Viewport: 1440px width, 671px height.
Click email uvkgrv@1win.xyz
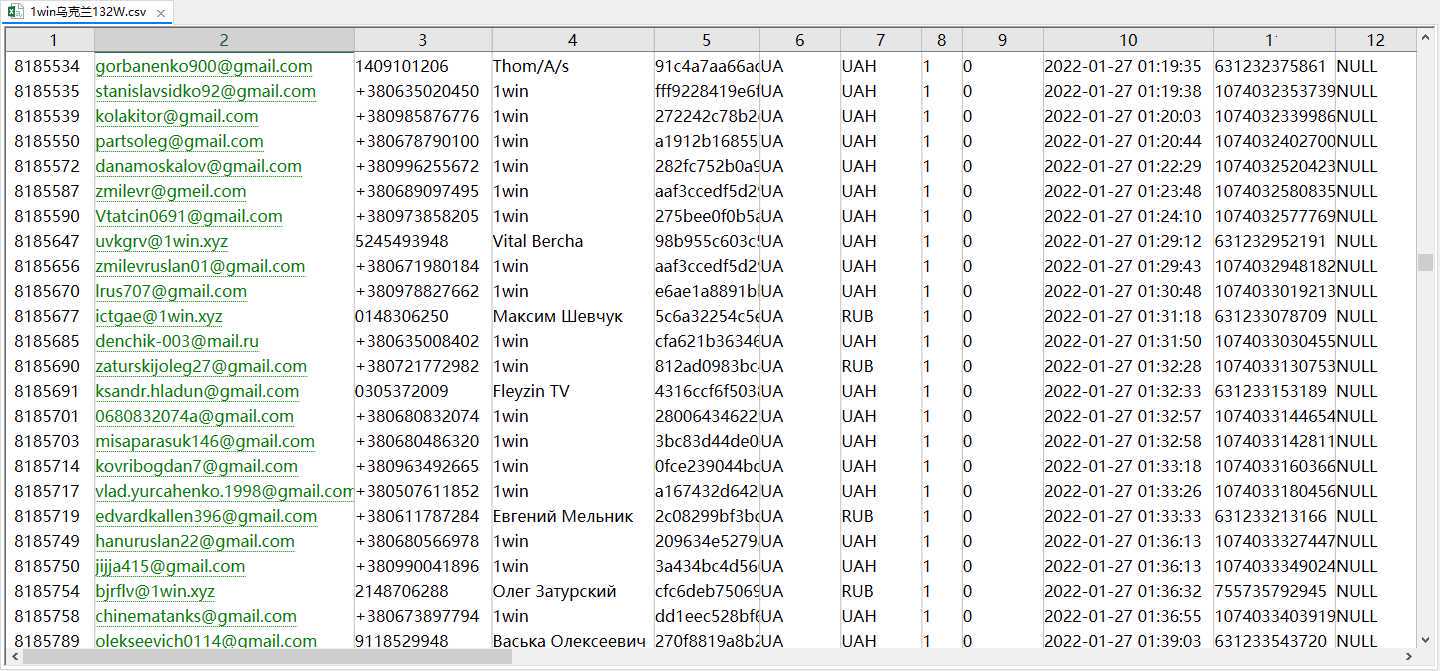[x=162, y=241]
